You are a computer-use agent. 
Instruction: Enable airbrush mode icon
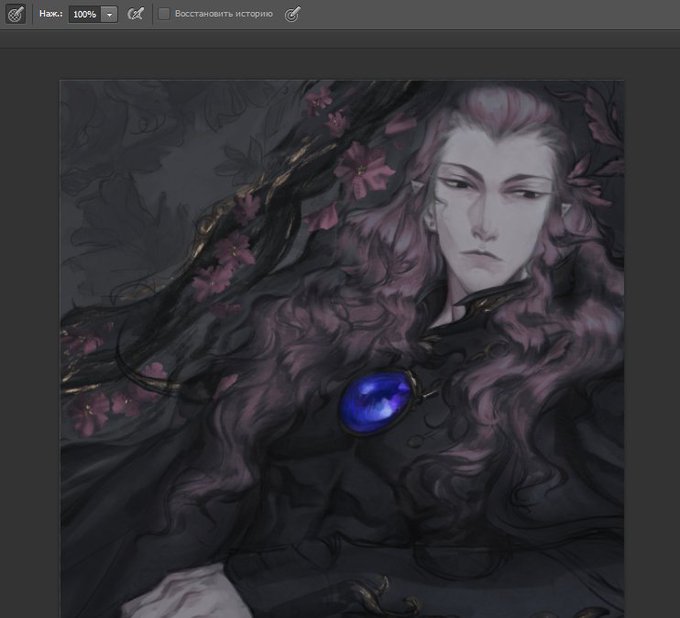point(135,14)
